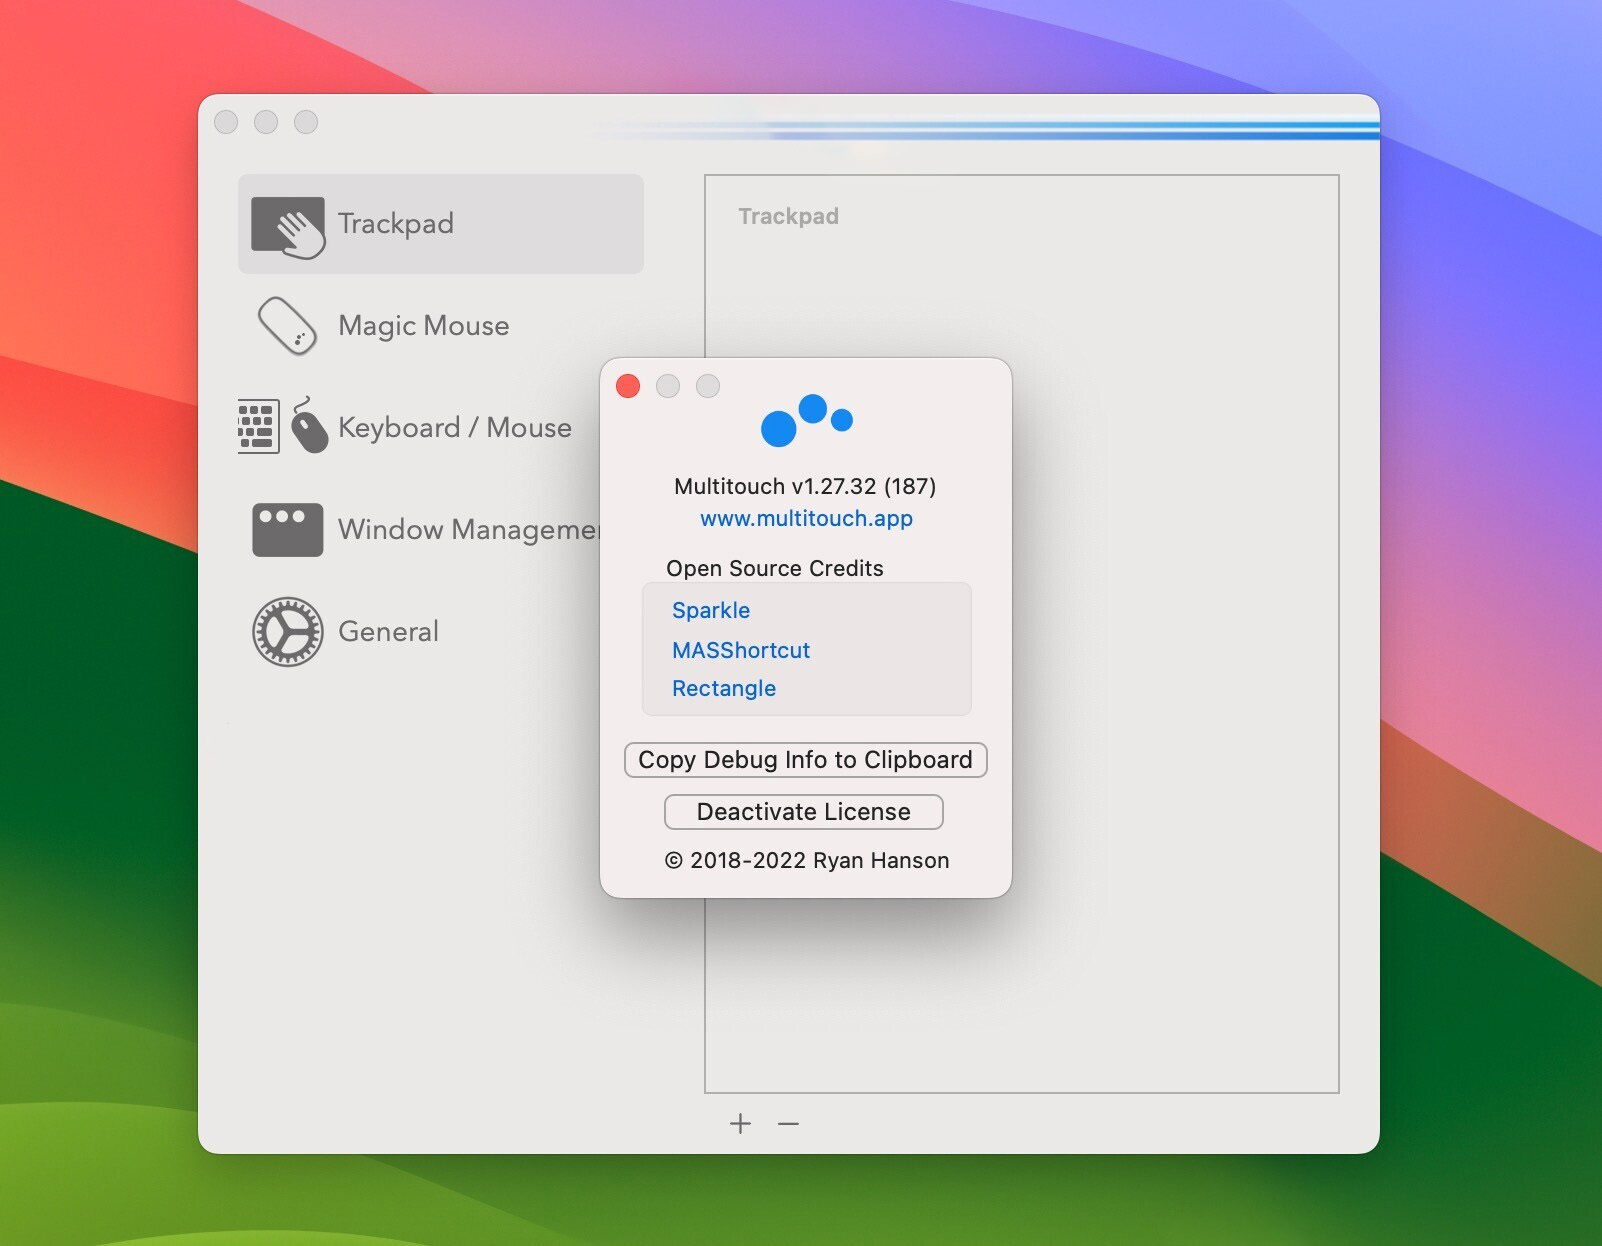Open the Sparkle credit link
Image resolution: width=1602 pixels, height=1246 pixels.
point(711,610)
